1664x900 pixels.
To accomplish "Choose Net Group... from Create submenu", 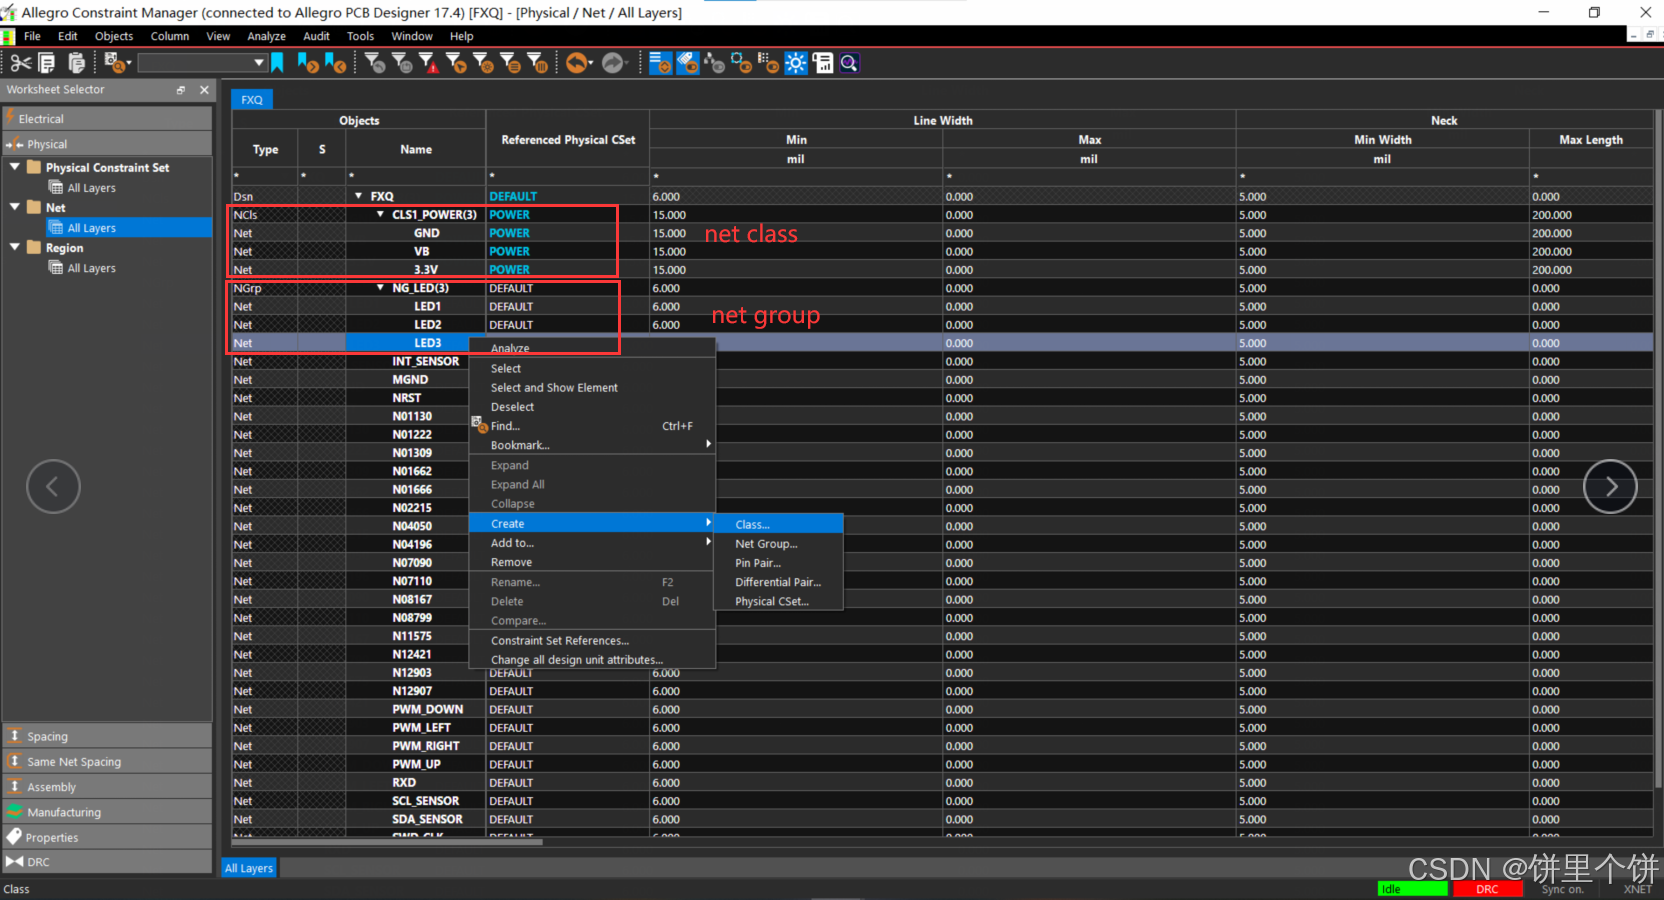I will (778, 544).
